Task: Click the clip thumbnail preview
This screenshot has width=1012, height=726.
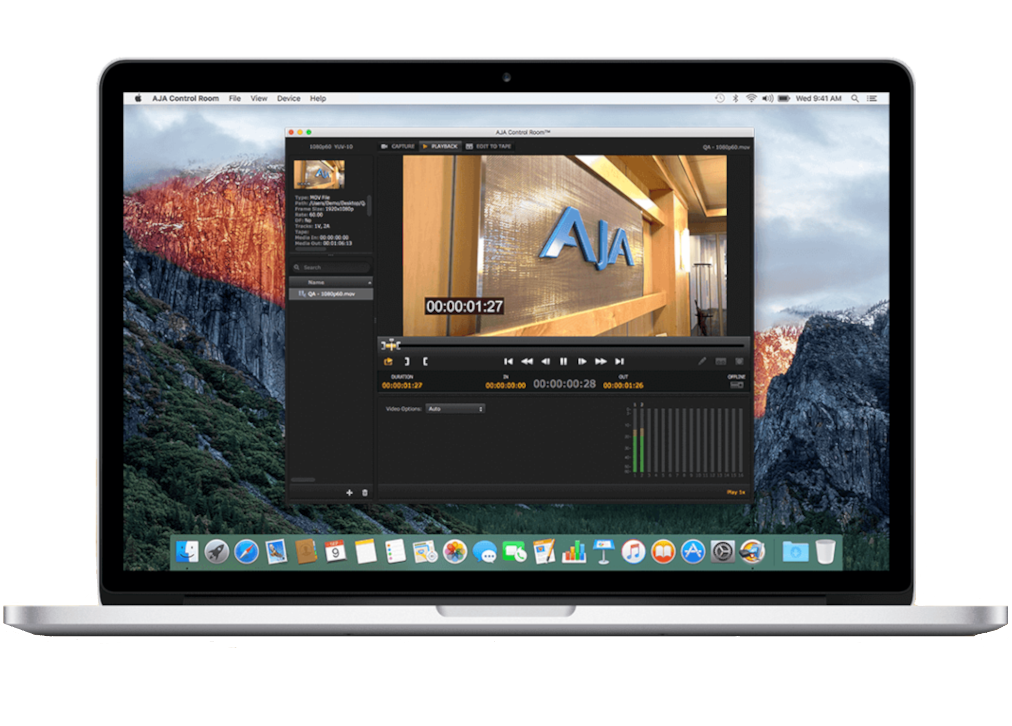Action: [x=319, y=174]
